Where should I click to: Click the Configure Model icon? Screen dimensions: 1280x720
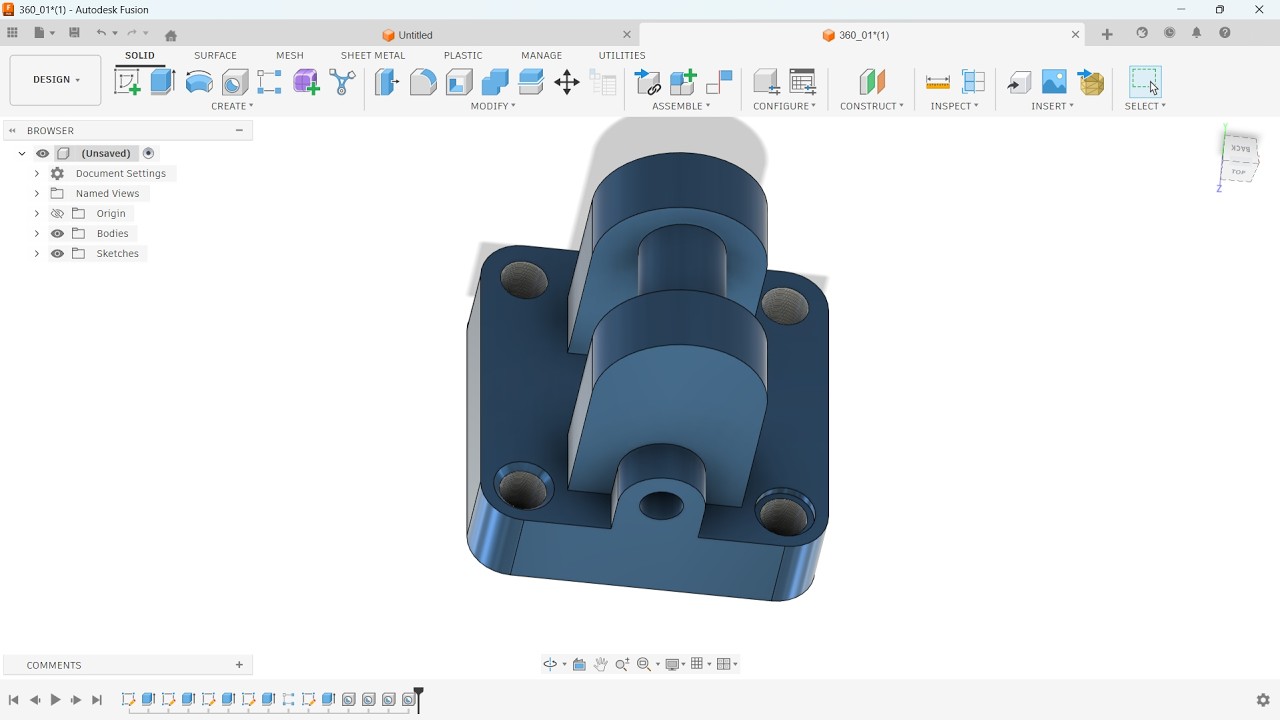767,82
